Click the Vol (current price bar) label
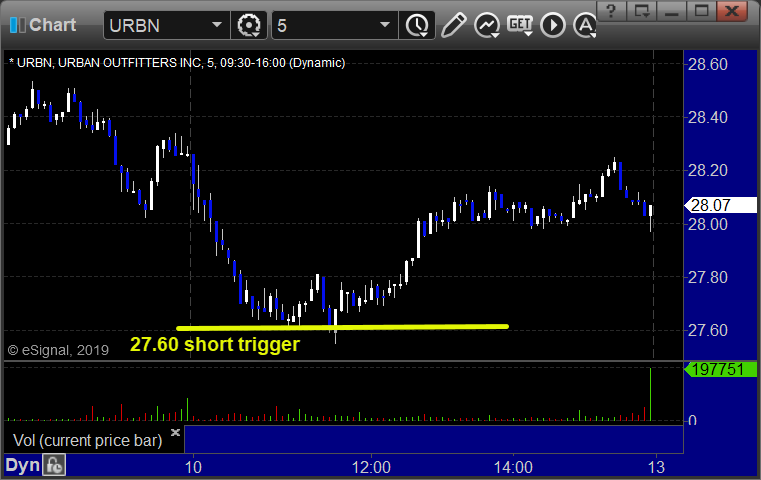The height and width of the screenshot is (480, 761). click(x=87, y=440)
